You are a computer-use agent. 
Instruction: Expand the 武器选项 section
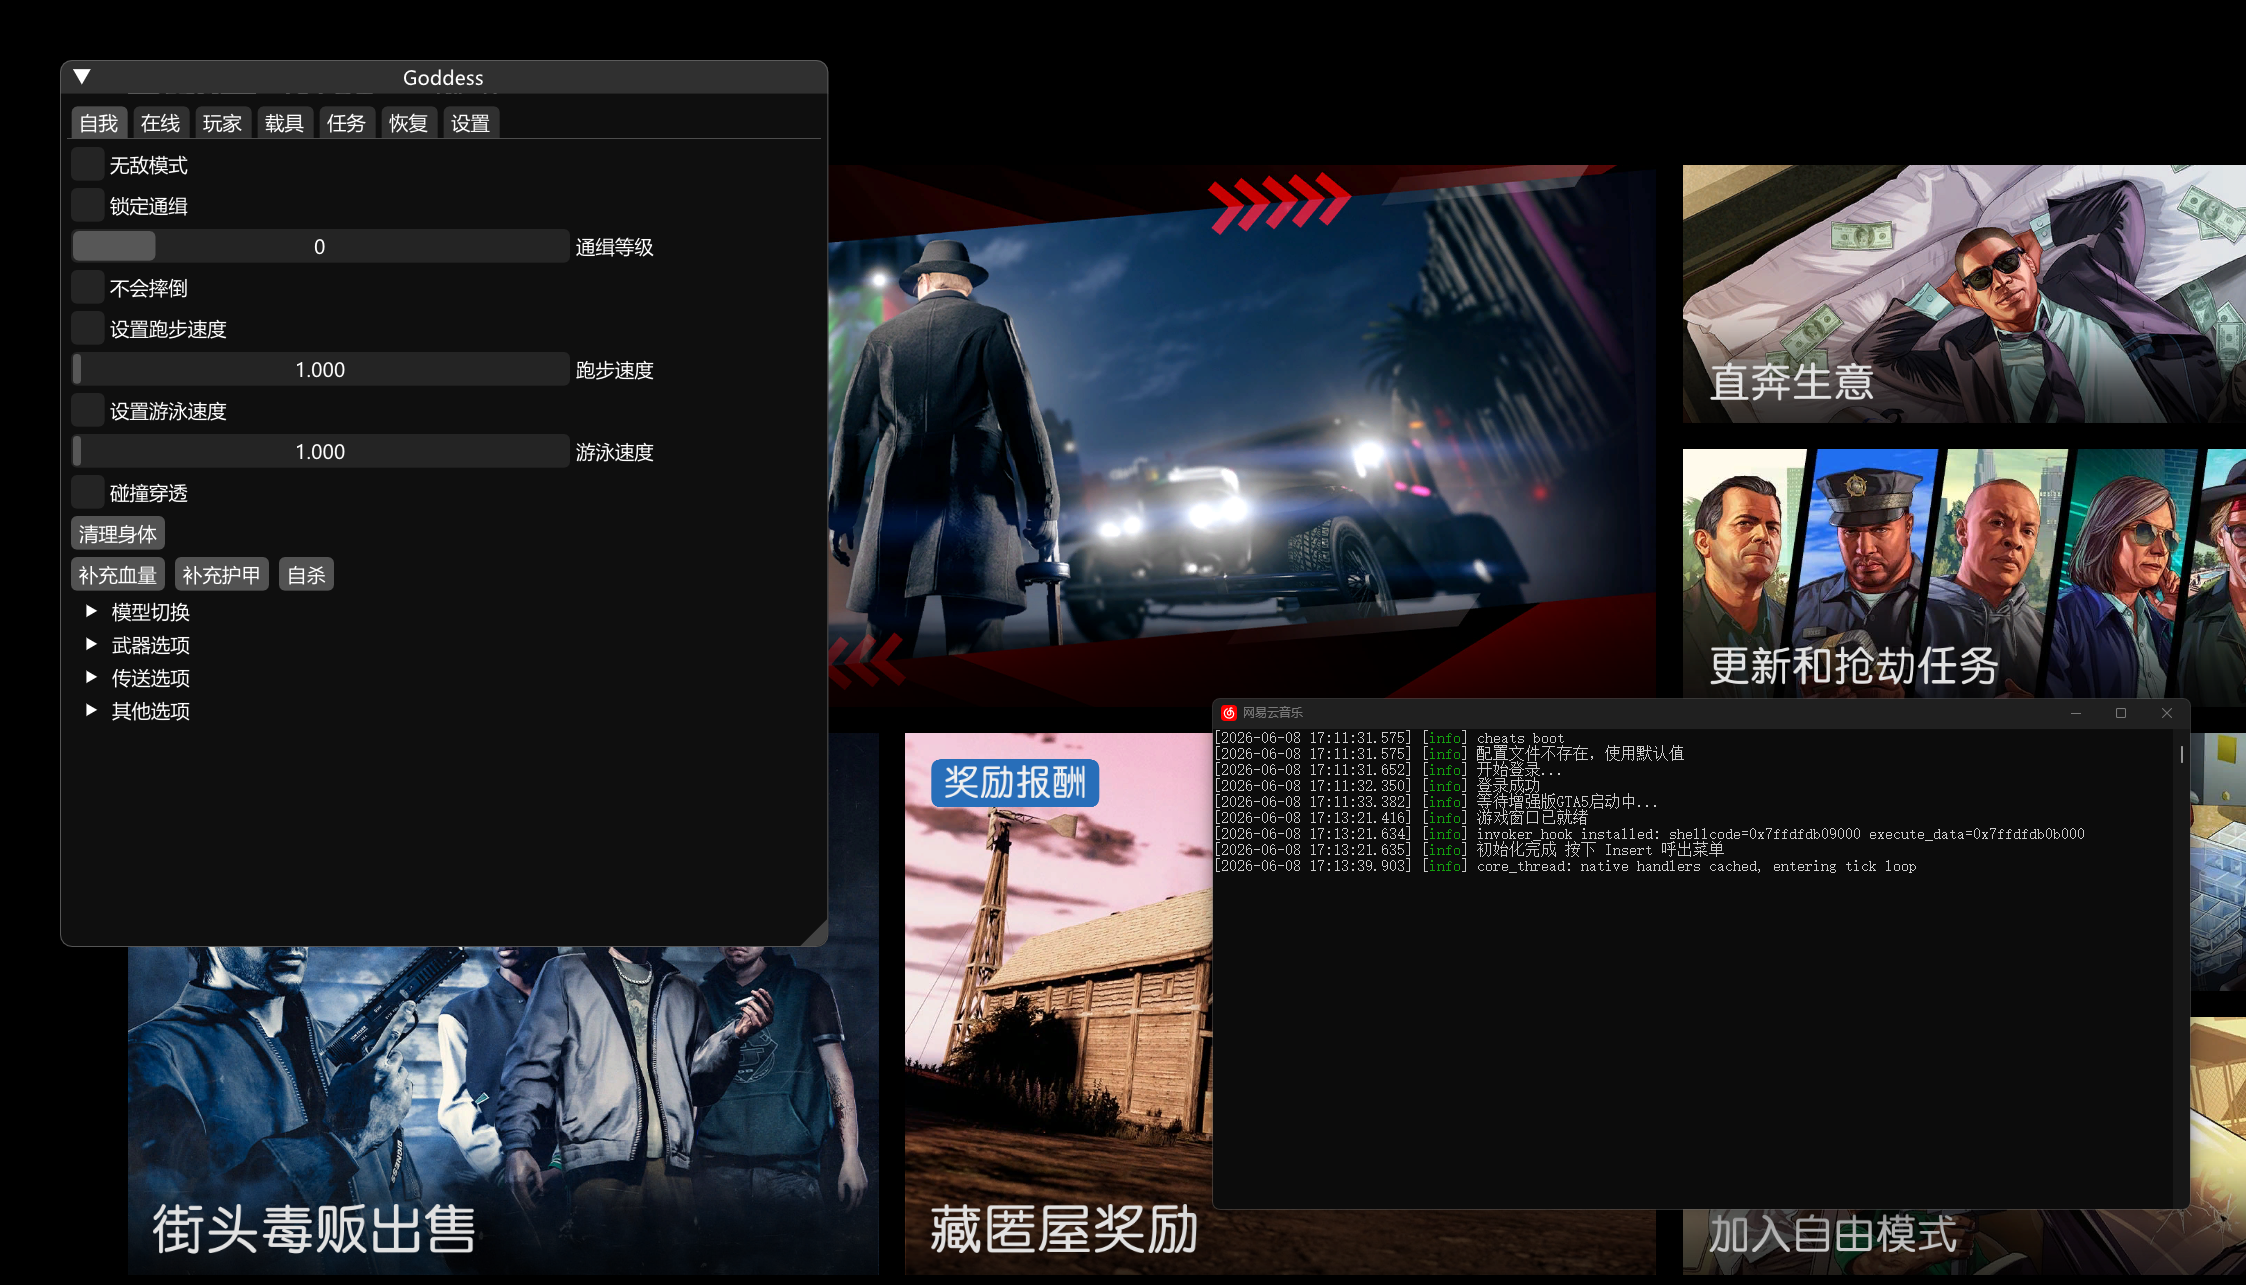tap(91, 644)
